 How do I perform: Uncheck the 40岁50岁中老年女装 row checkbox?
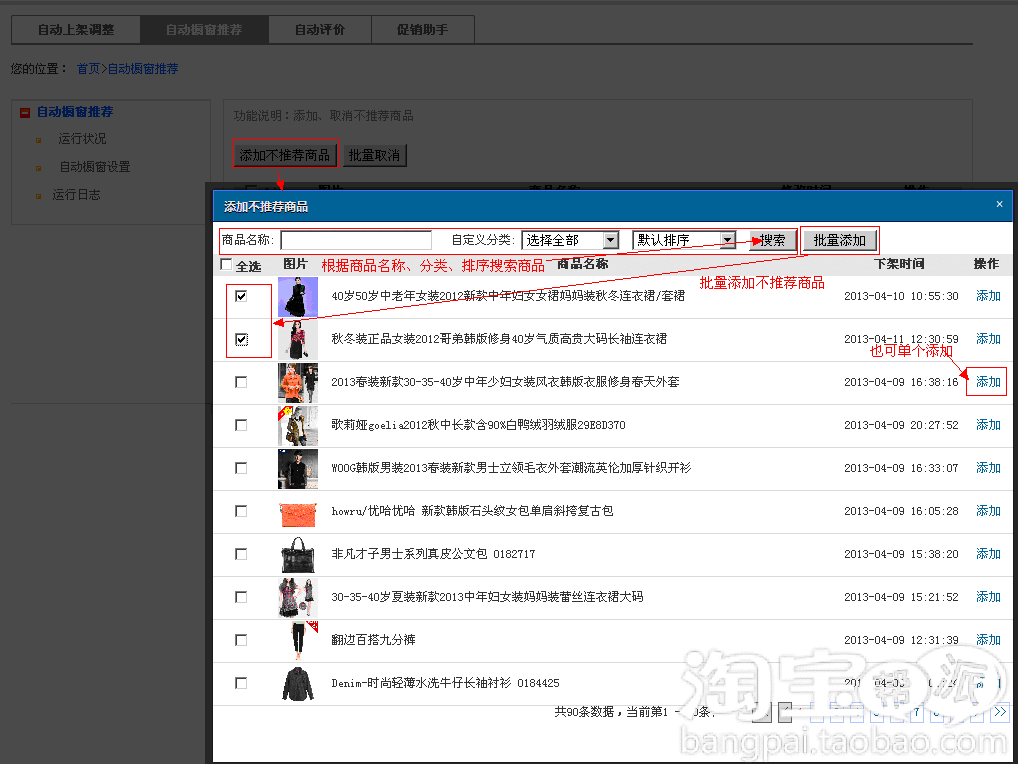pyautogui.click(x=241, y=296)
